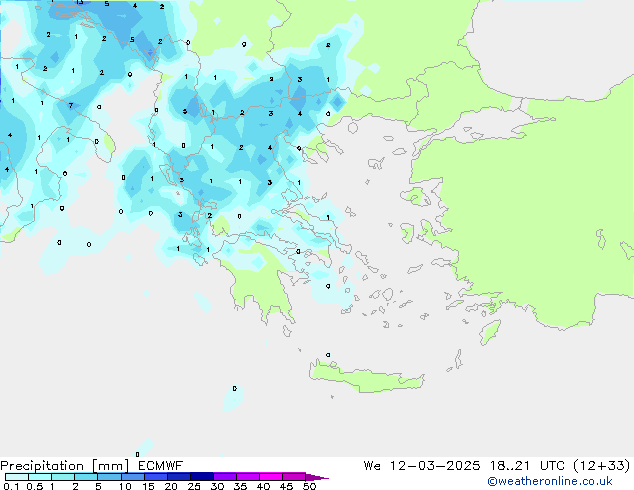Click the 20–25 mm legend color swatch
Viewport: 634px width, 490px height.
(x=179, y=477)
